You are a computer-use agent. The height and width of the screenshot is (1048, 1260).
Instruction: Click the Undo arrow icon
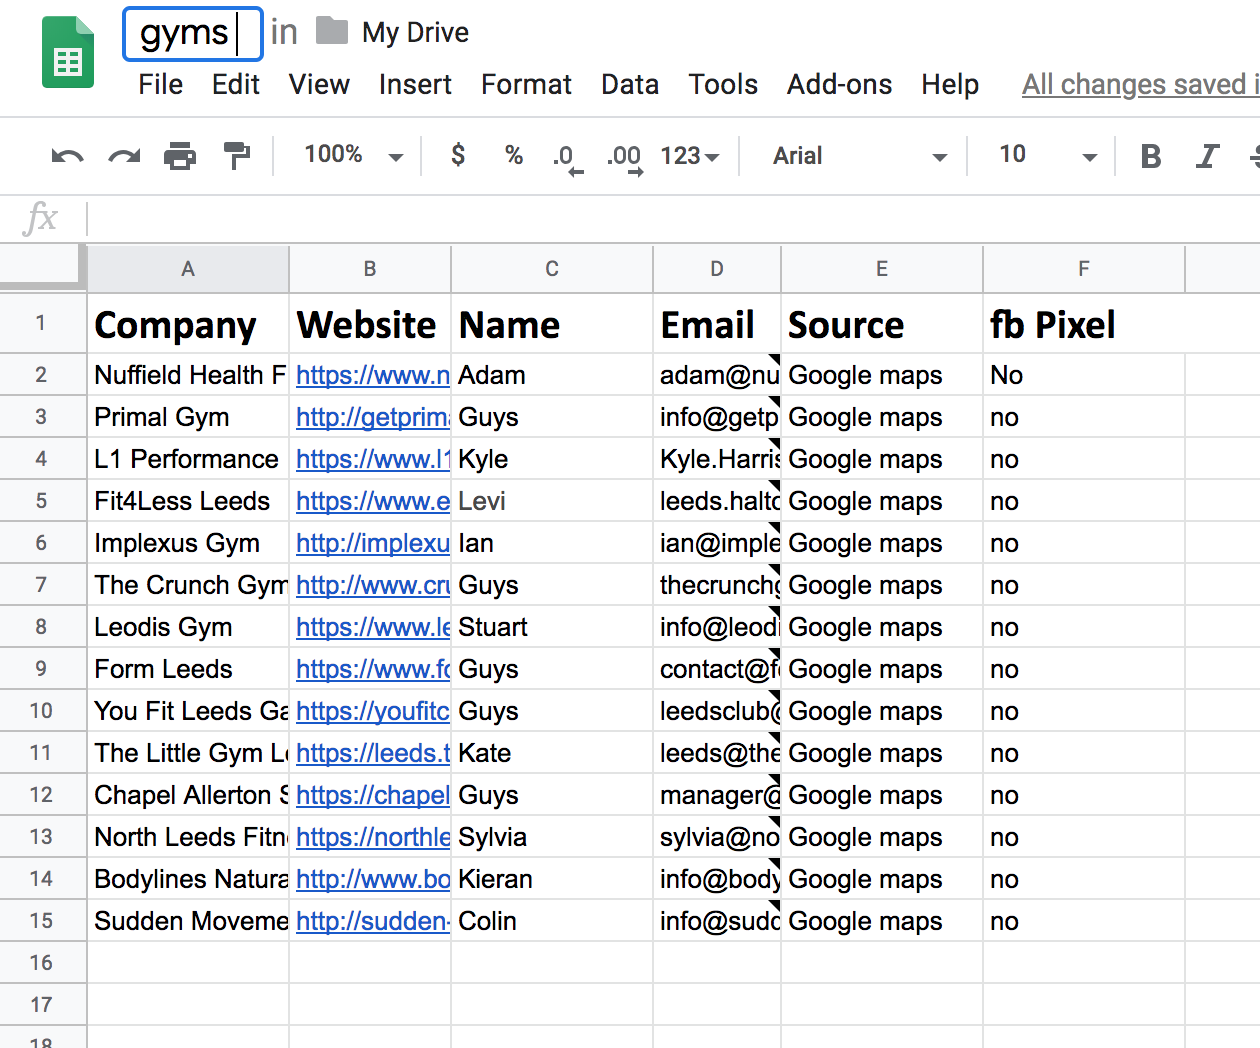(x=67, y=156)
